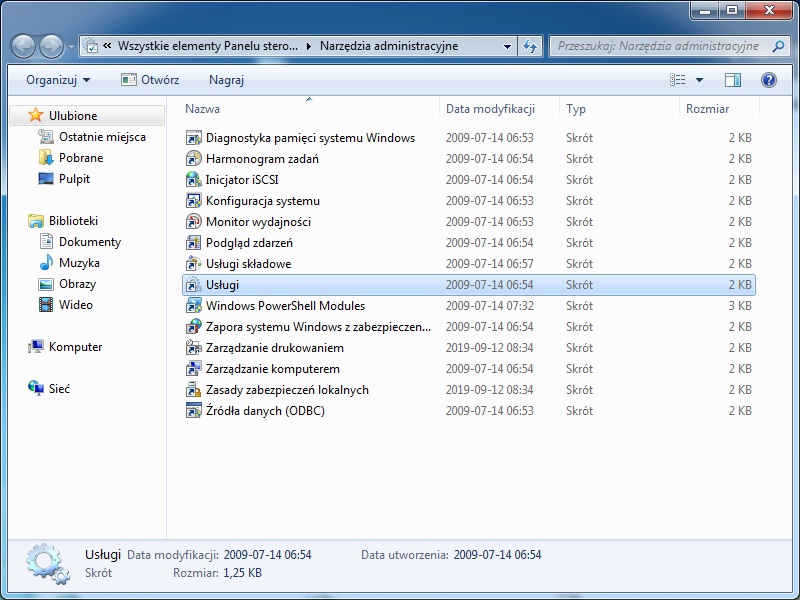Click the breadcrumb arrow after Wszystkie elementy Panelu
Image resolution: width=800 pixels, height=600 pixels.
(x=309, y=46)
